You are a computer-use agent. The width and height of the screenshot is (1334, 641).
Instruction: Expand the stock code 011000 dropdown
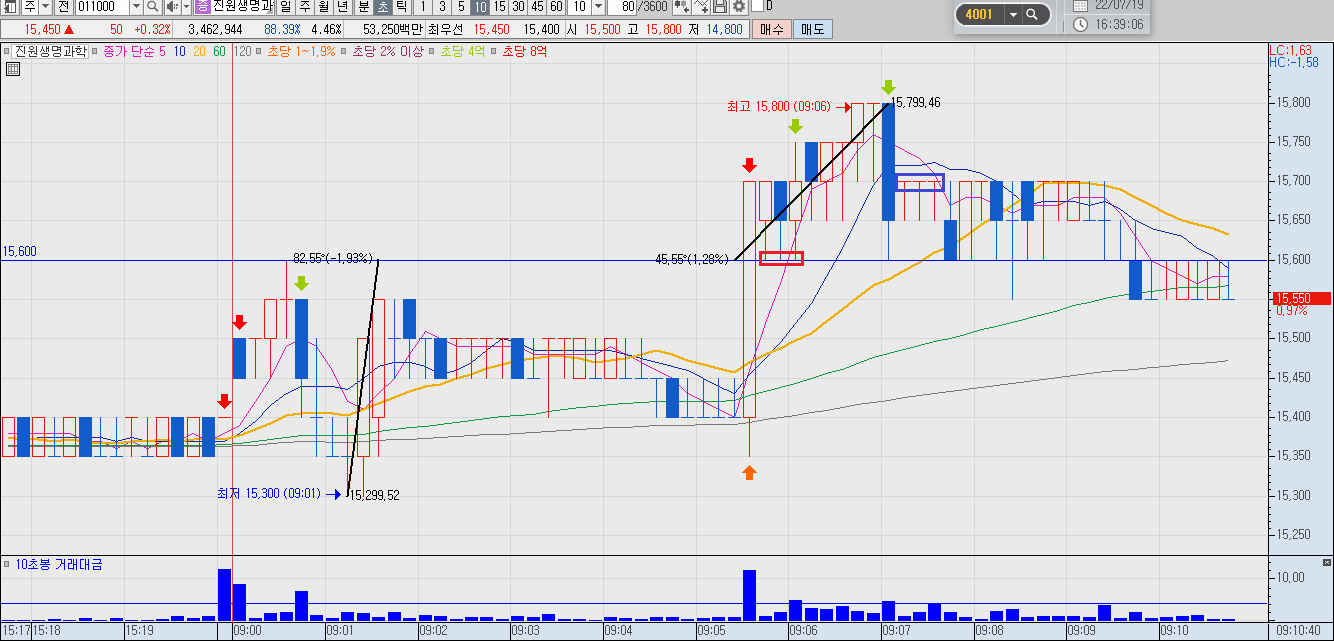[136, 7]
